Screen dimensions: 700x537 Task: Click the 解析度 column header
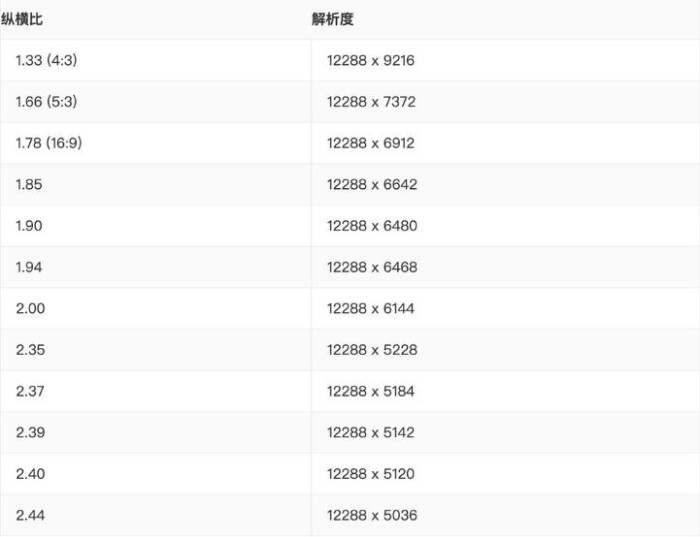333,19
